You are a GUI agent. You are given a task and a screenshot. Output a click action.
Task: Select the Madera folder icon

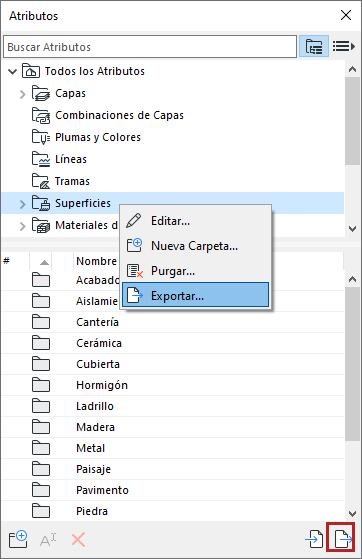(41, 427)
